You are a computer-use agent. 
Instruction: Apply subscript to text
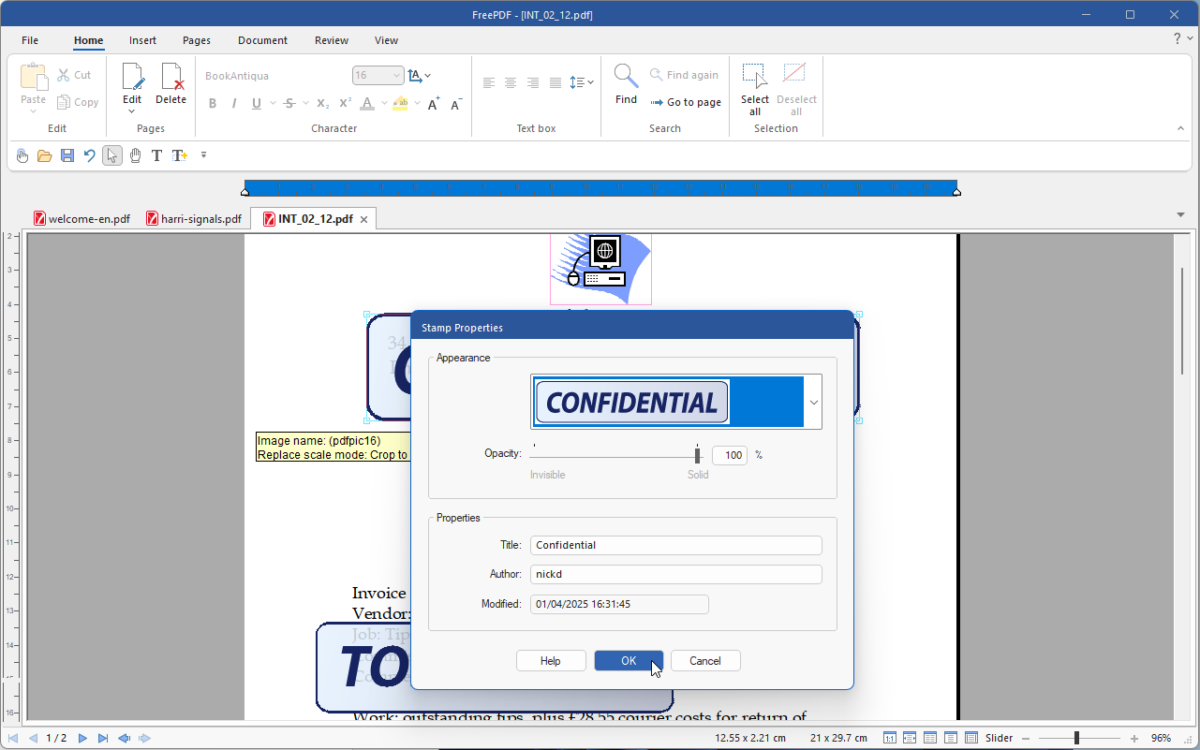[x=322, y=101]
